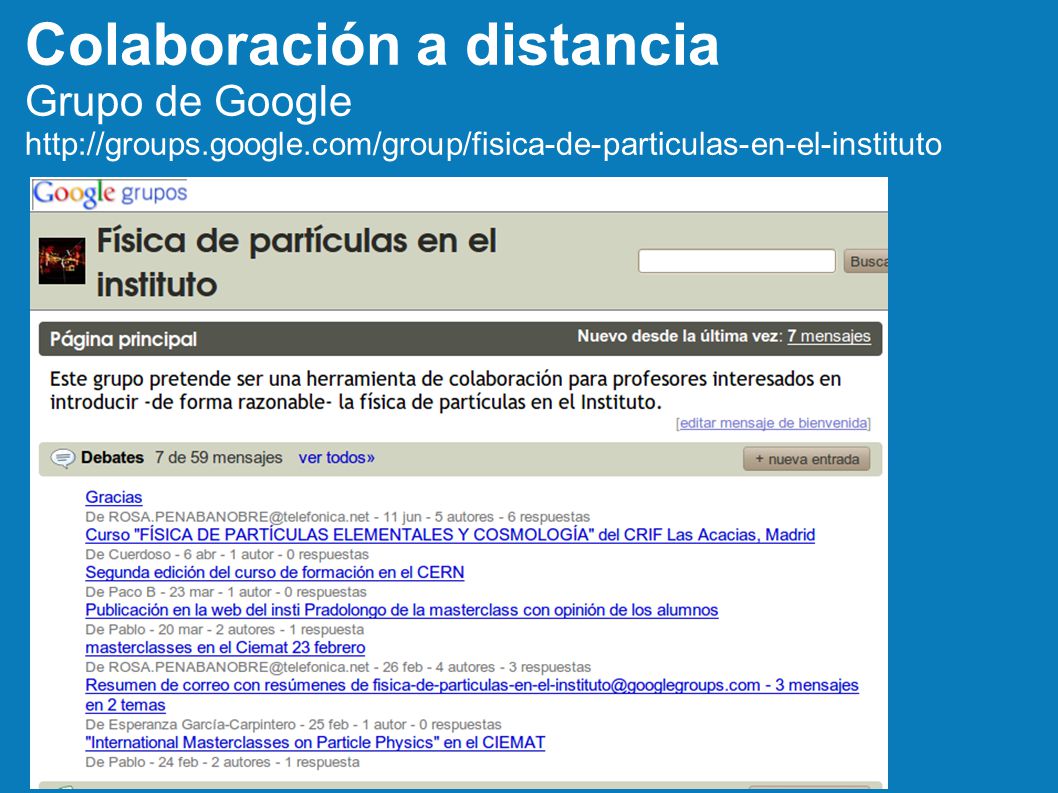Open the CRIF Las Acacias course thread
This screenshot has width=1058, height=793.
(450, 535)
